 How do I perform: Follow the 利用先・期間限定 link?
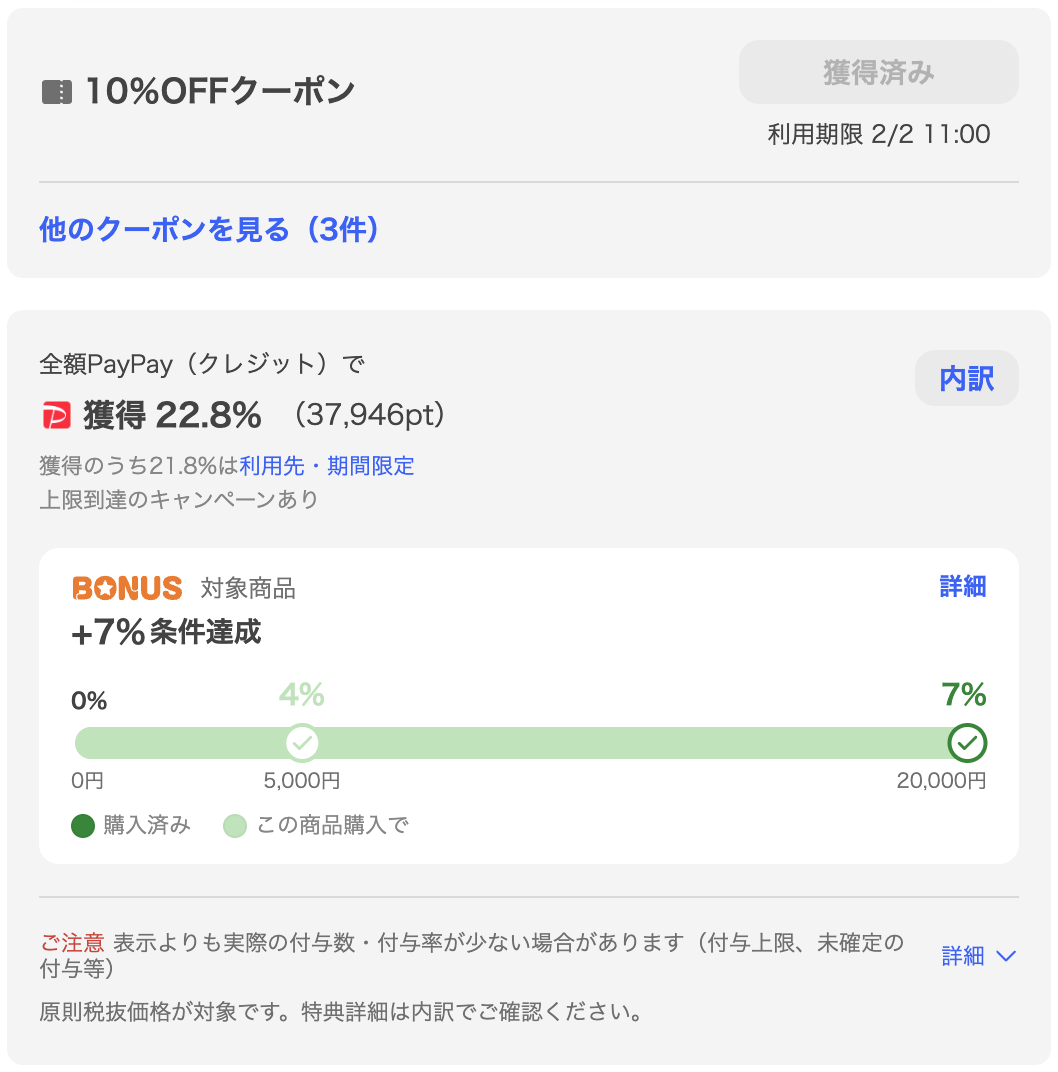tap(327, 466)
